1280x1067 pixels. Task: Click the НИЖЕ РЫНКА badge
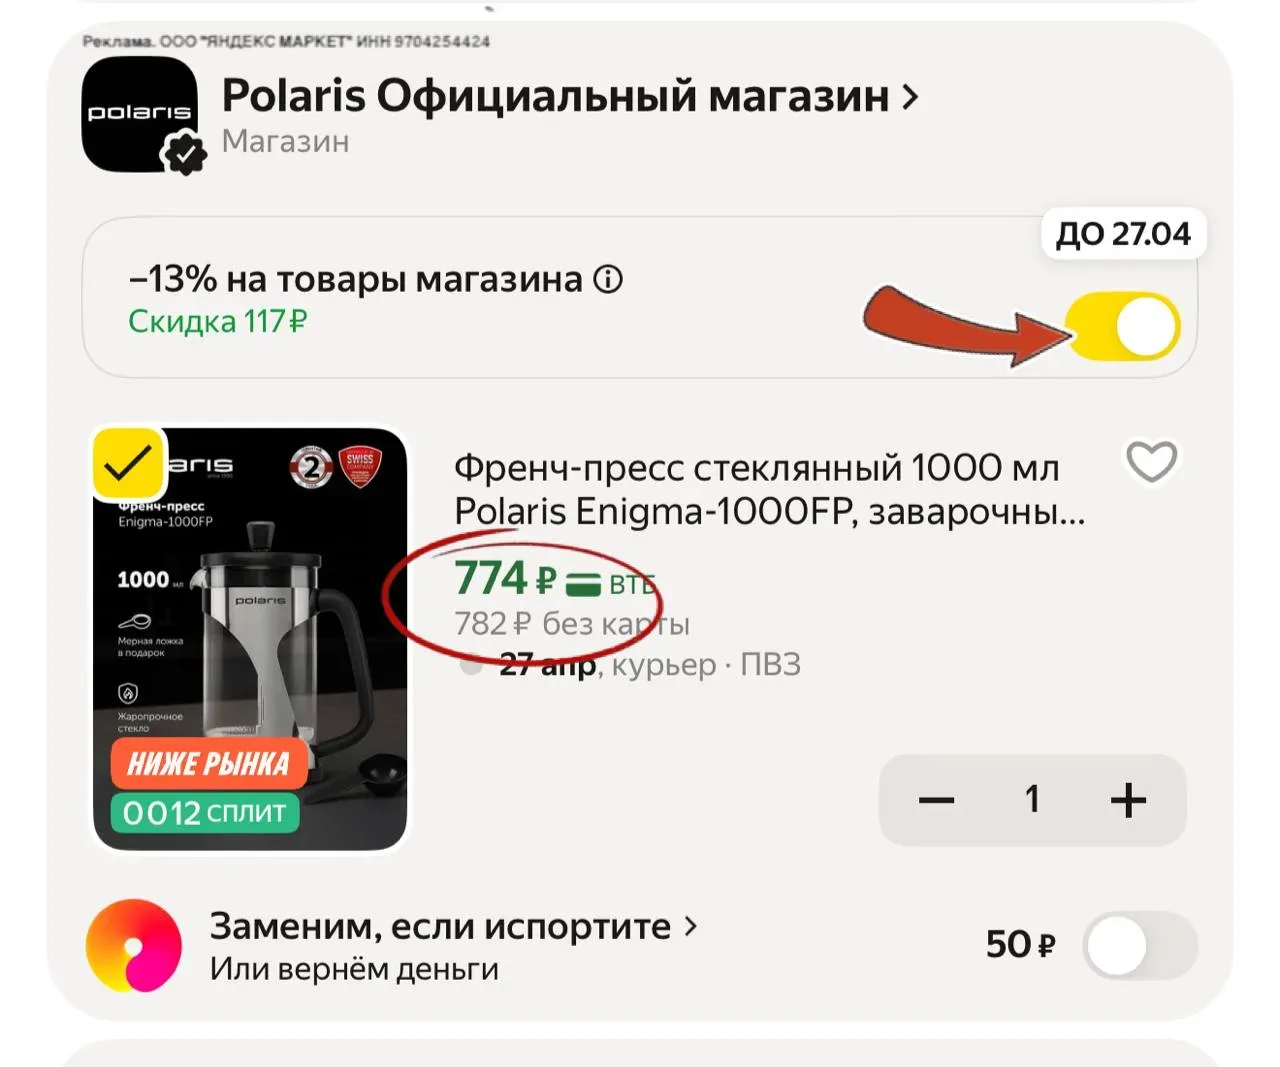pos(208,764)
